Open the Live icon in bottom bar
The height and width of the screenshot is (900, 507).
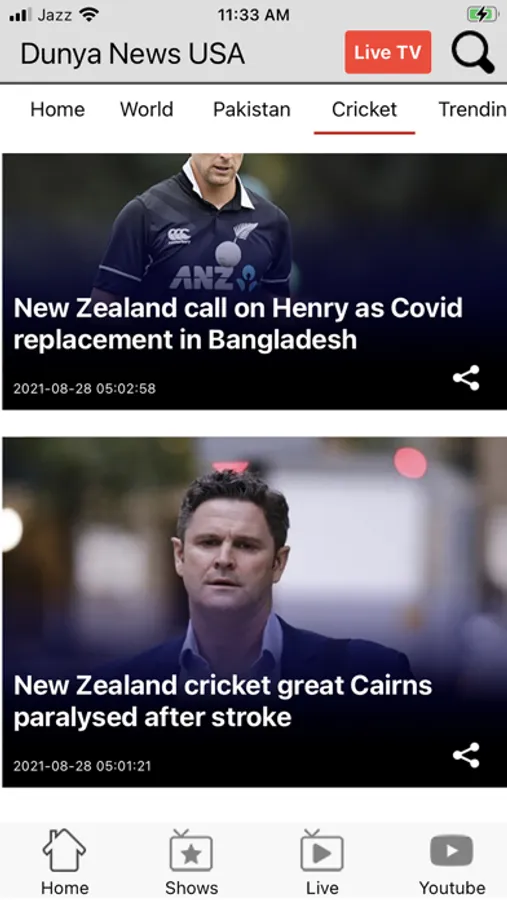322,862
